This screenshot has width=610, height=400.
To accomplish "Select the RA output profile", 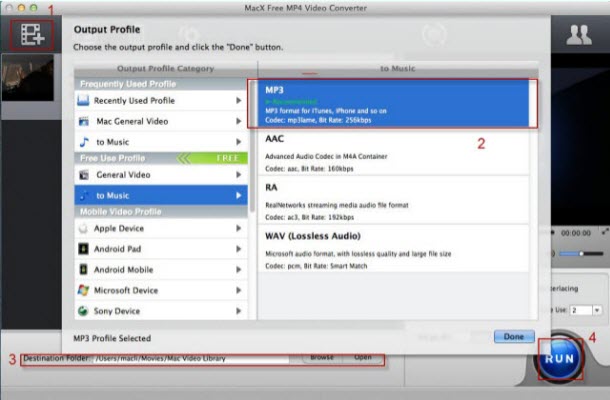I will point(393,200).
